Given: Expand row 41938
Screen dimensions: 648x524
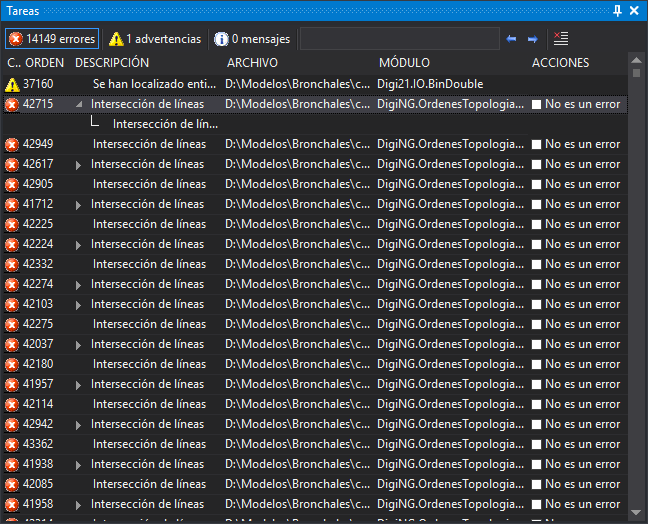Looking at the screenshot, I should coord(78,465).
